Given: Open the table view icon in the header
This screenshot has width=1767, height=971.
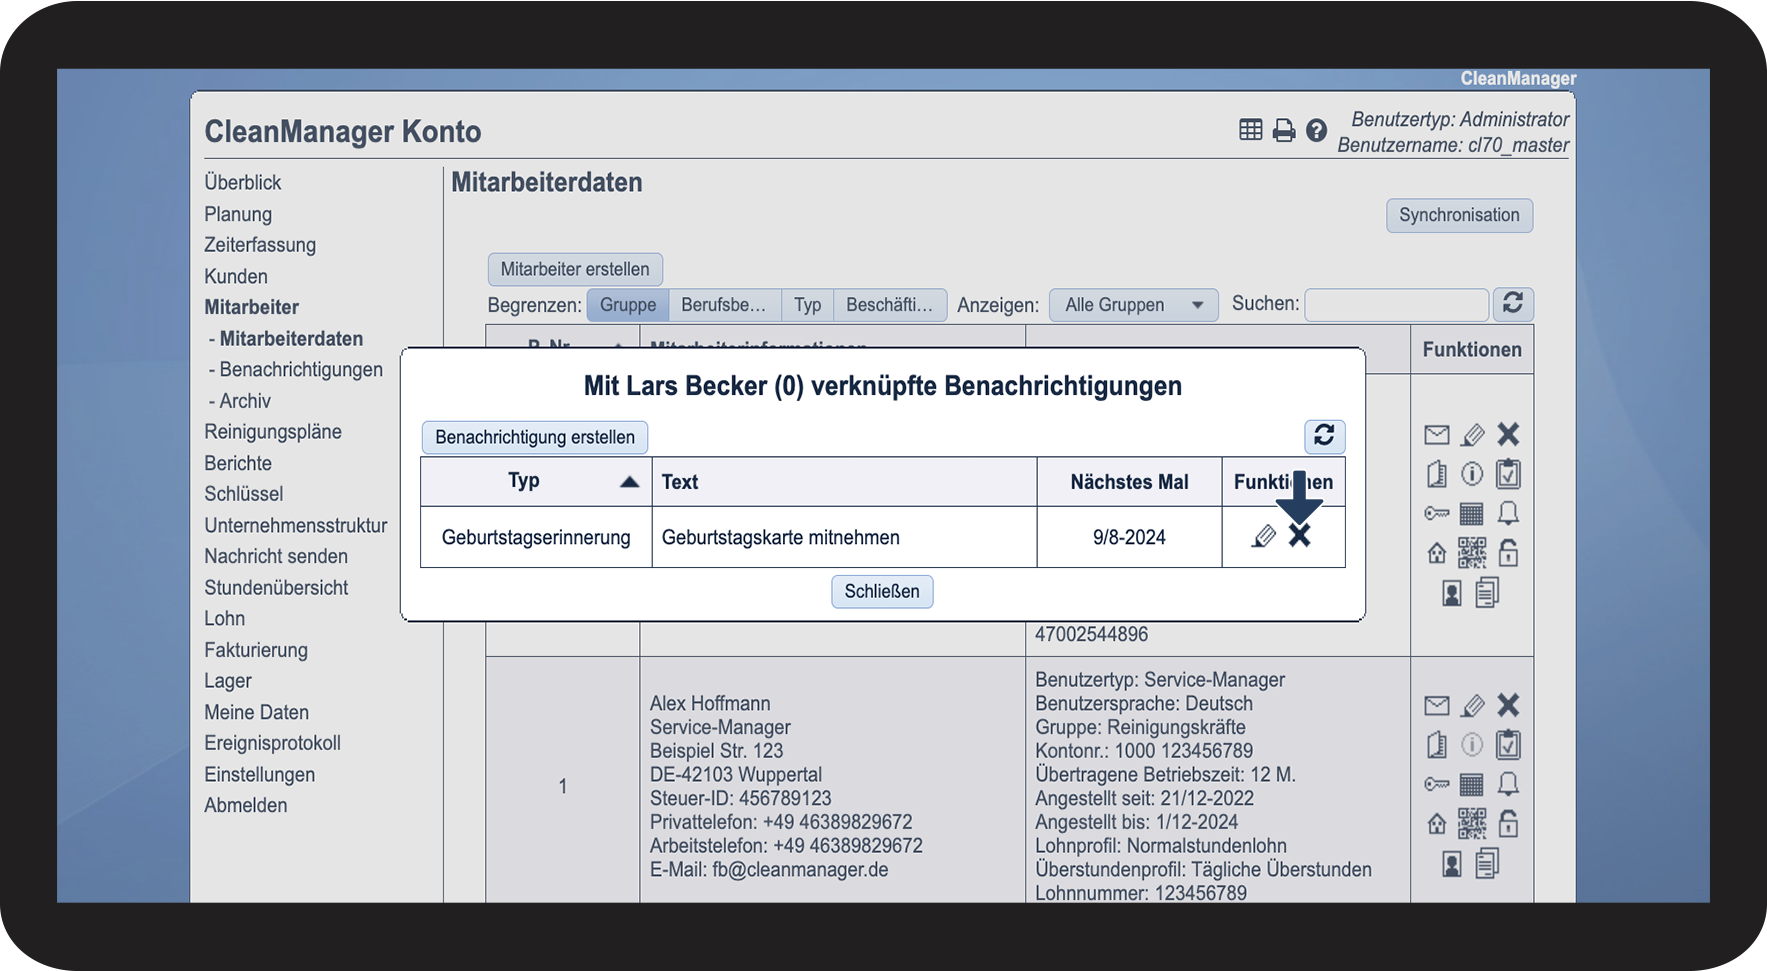Looking at the screenshot, I should pyautogui.click(x=1250, y=130).
